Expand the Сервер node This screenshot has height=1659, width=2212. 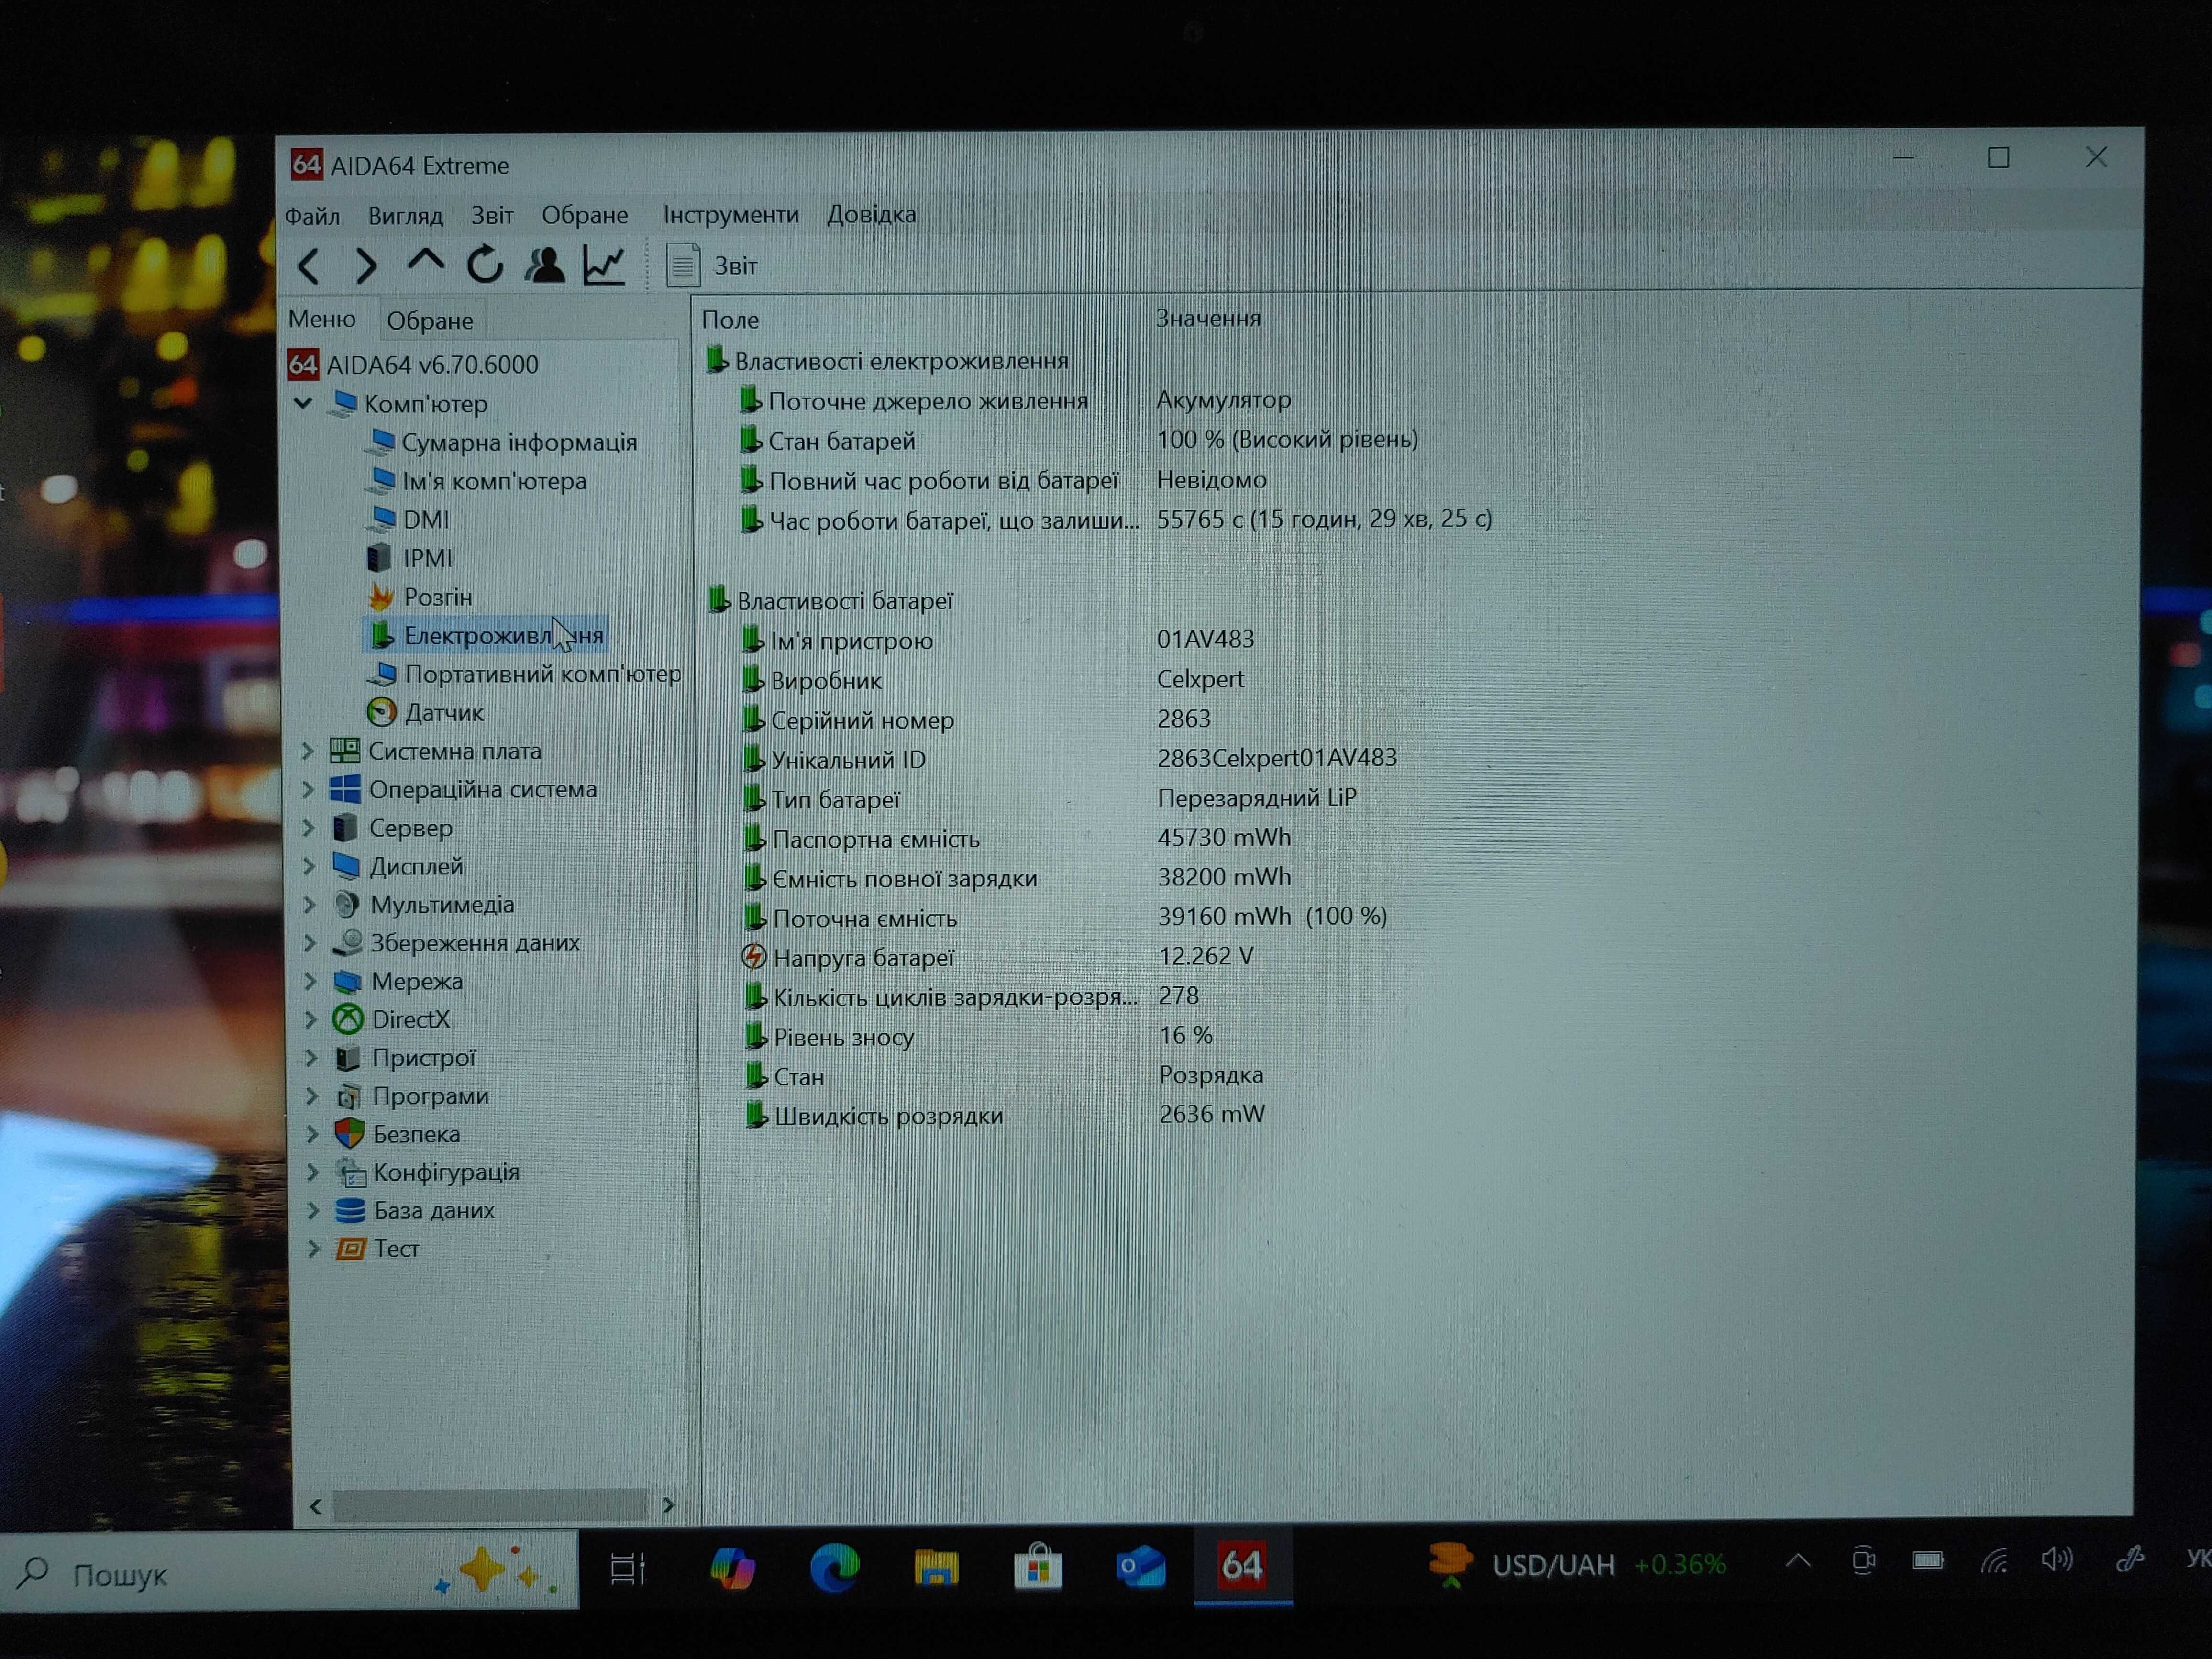coord(308,828)
